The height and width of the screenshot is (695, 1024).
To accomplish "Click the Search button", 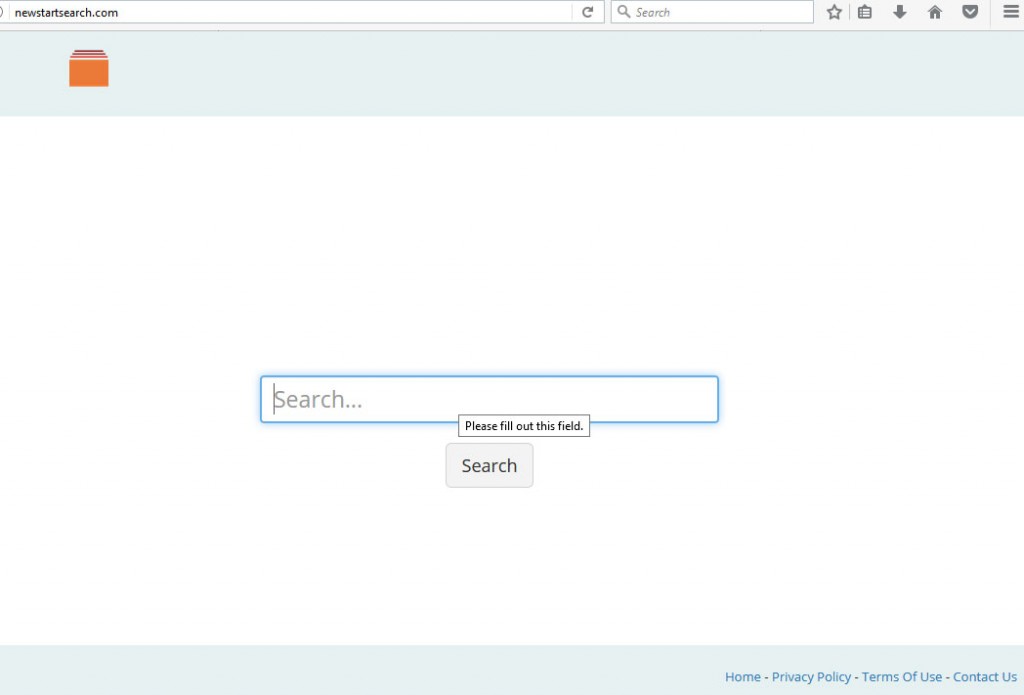I will coord(489,465).
